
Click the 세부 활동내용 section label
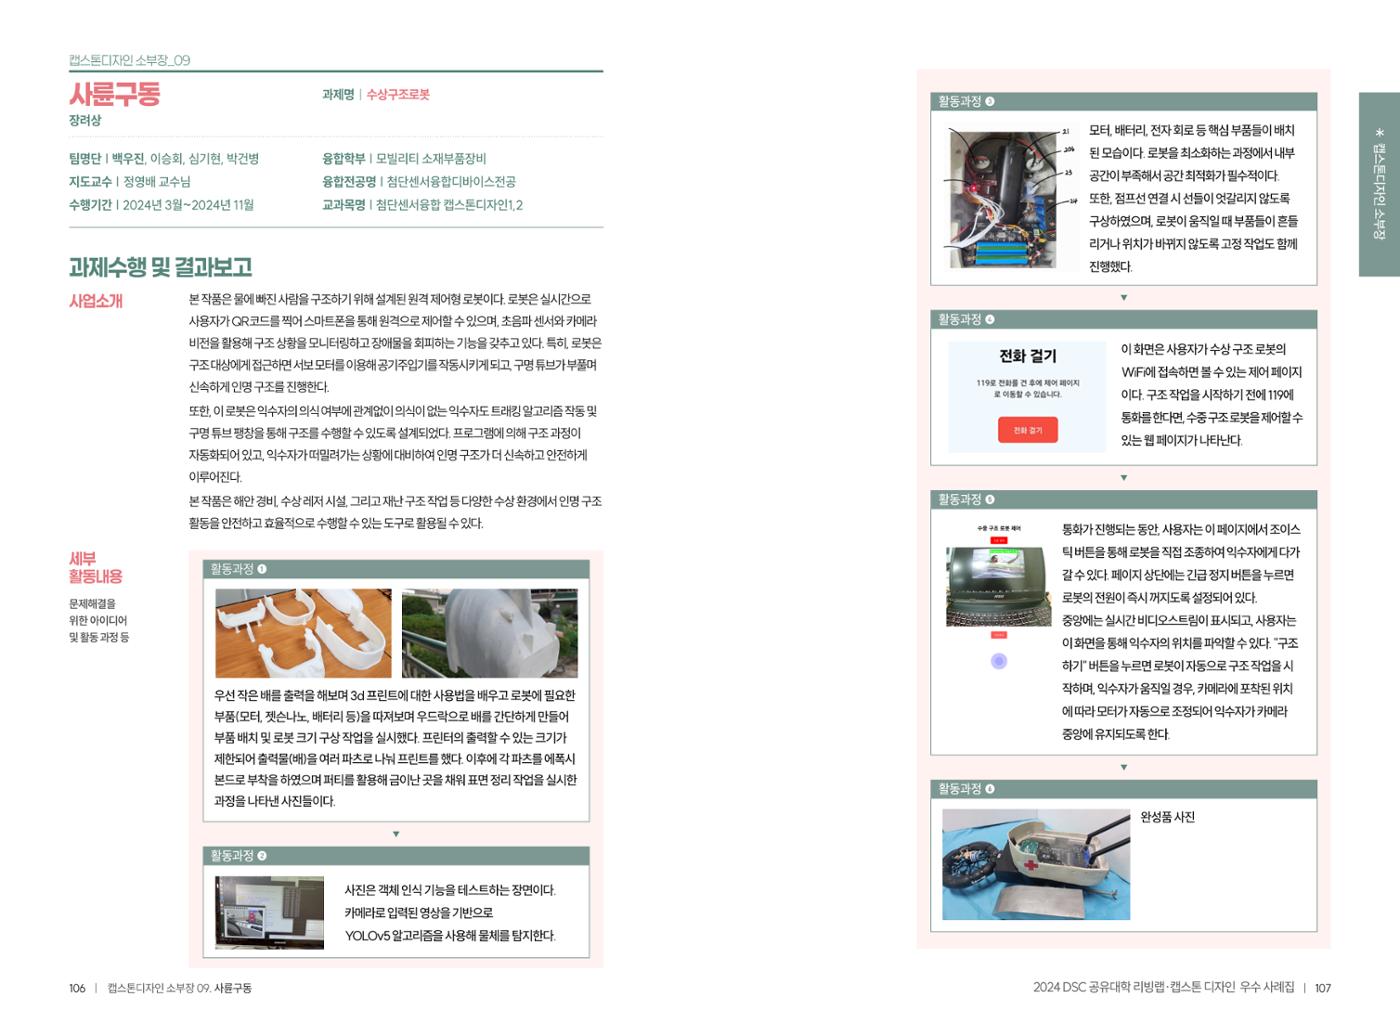coord(96,567)
